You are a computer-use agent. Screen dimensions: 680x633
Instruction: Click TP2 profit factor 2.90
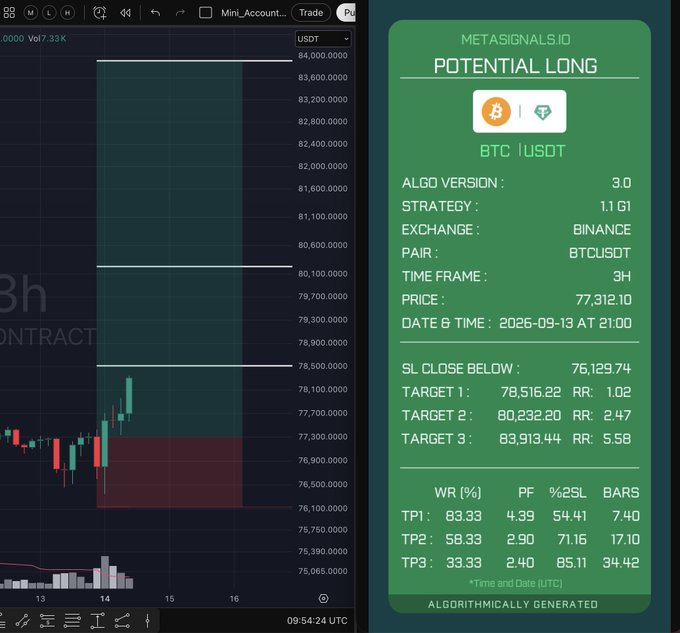pos(520,540)
